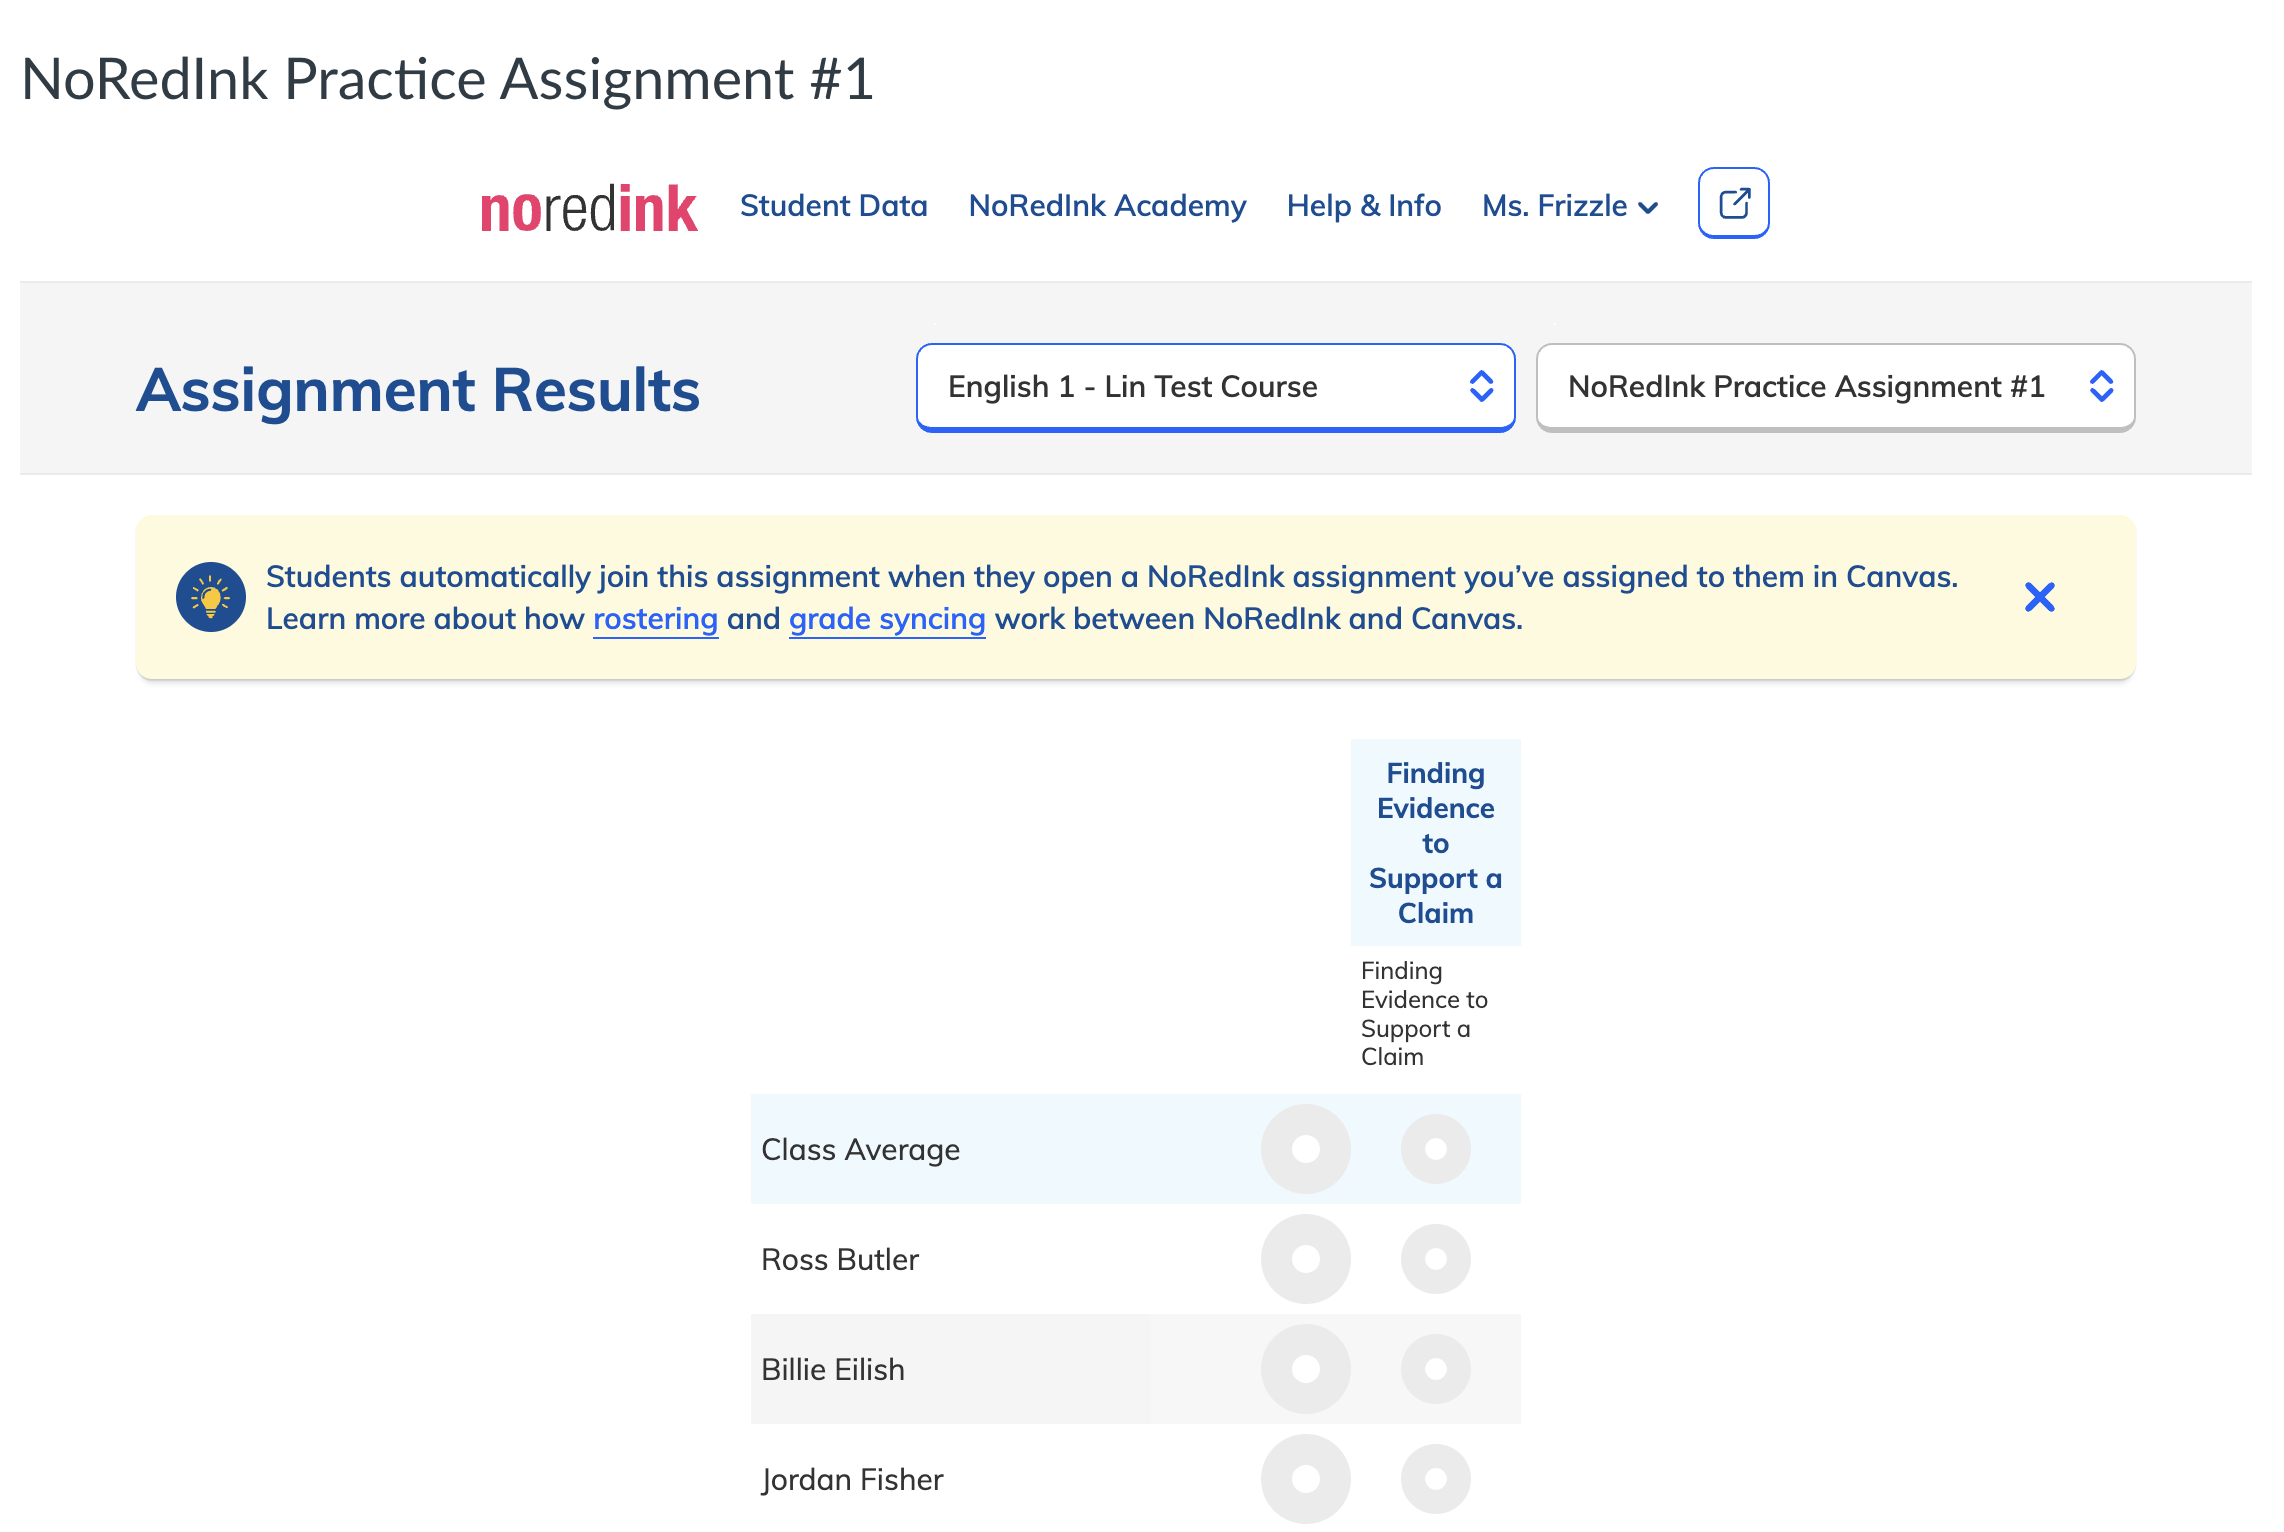Viewport: 2284px width, 1532px height.
Task: Click Ross Butler's larger donut indicator
Action: click(x=1305, y=1259)
